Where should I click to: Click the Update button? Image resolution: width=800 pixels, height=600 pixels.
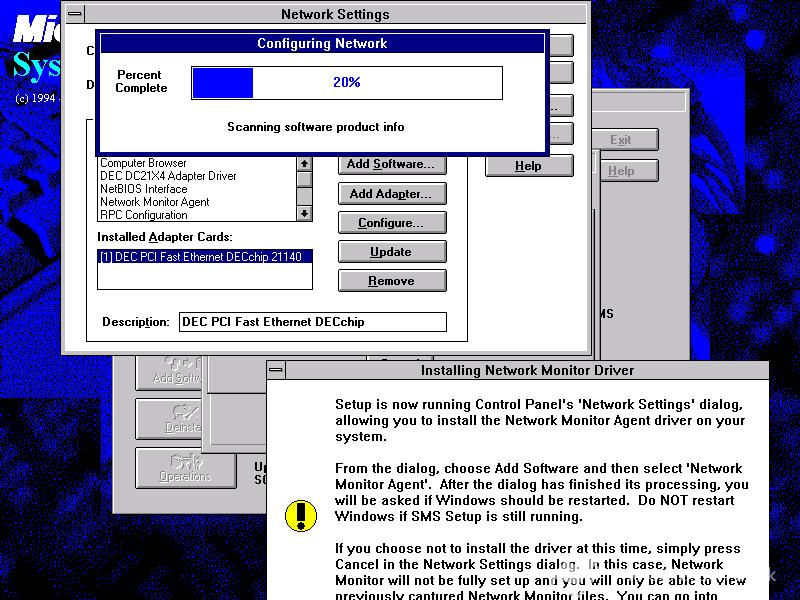point(392,252)
